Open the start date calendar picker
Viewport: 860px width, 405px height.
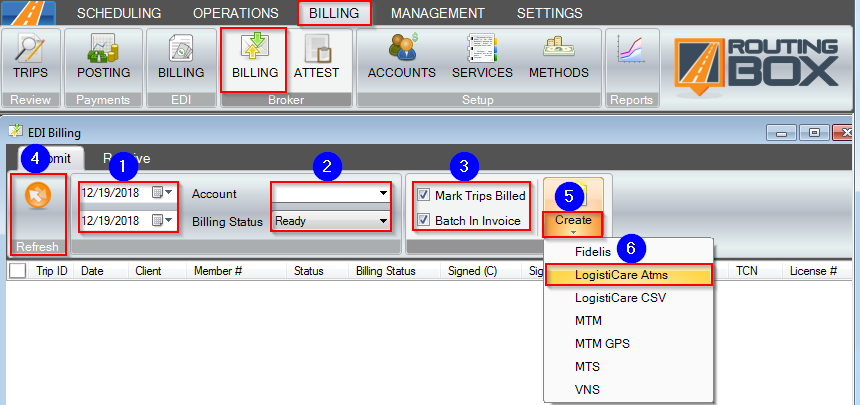[161, 193]
